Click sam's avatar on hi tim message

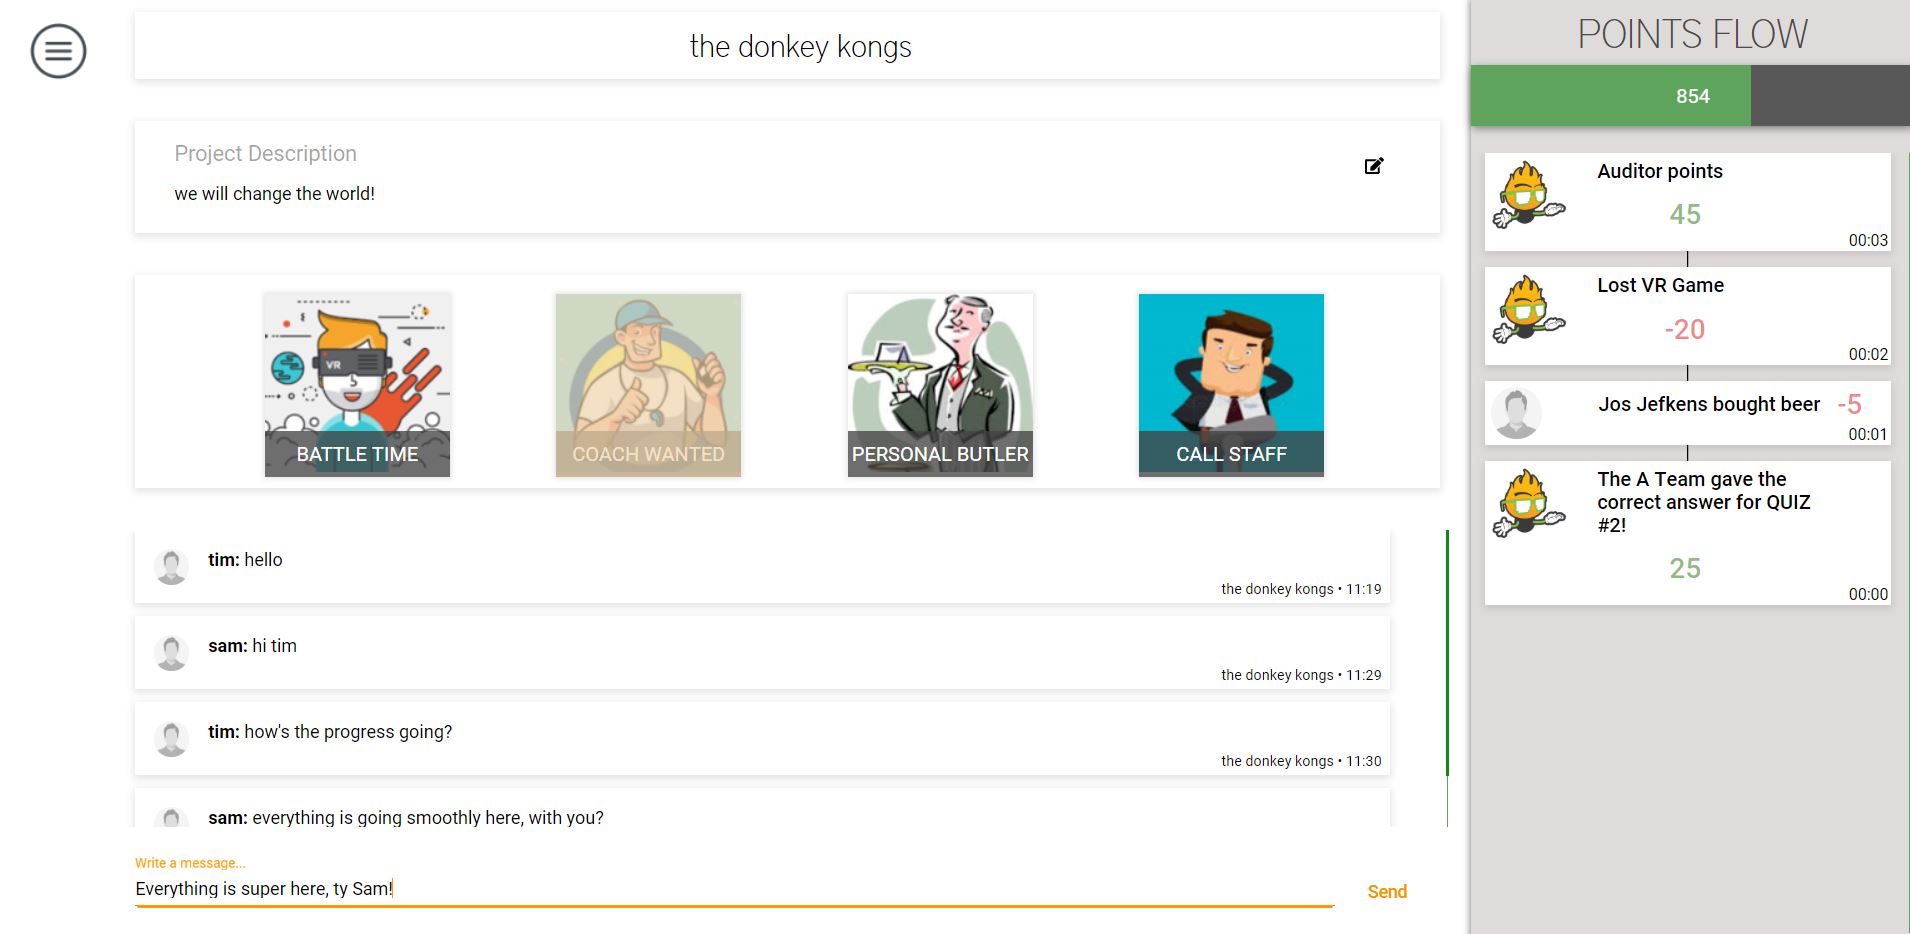172,652
